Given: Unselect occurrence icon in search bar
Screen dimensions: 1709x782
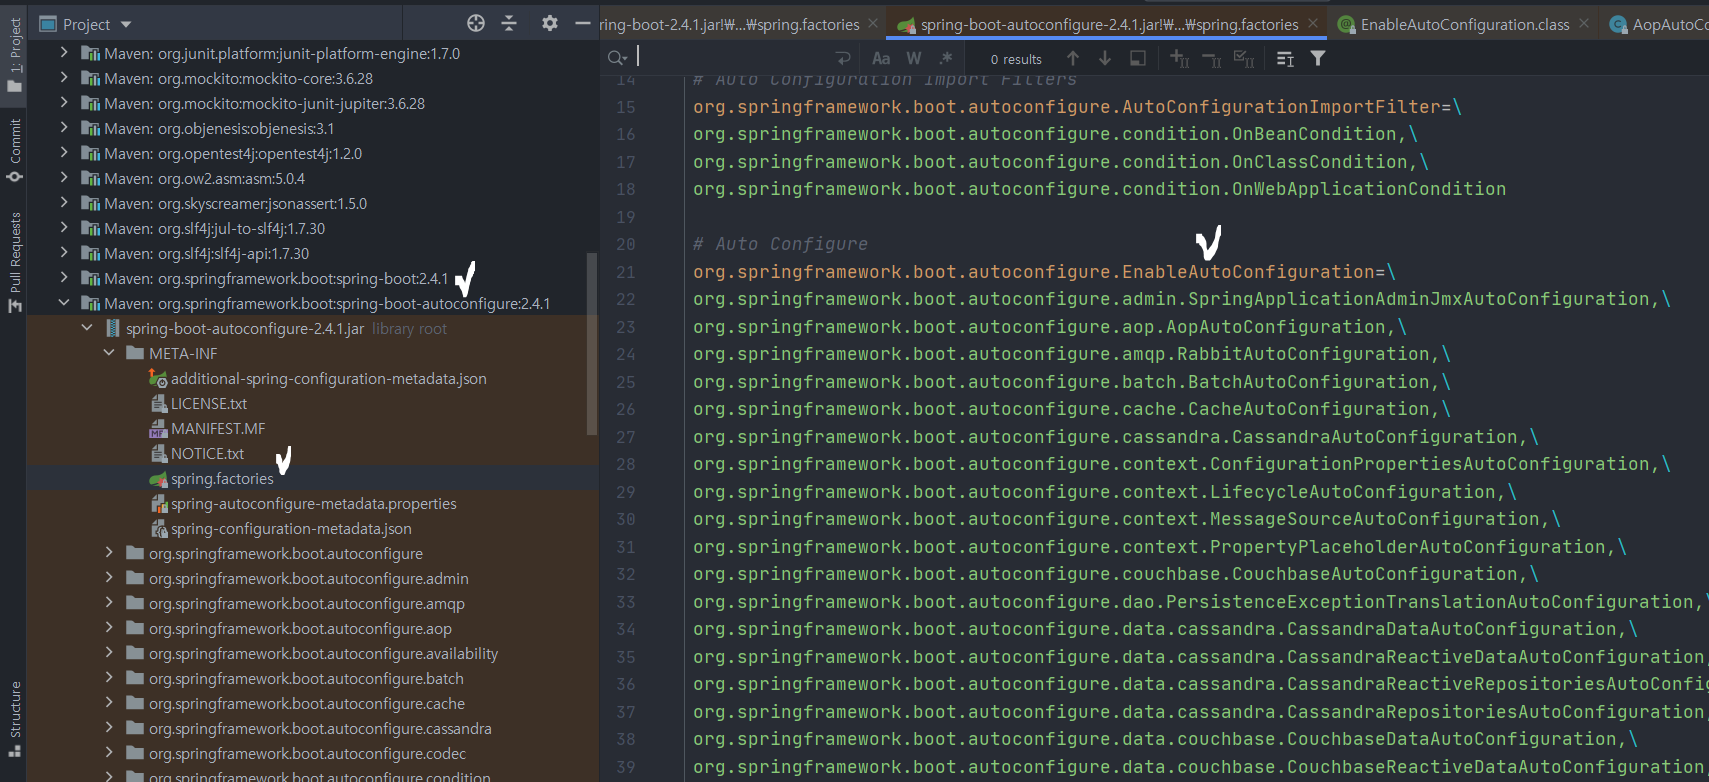Looking at the screenshot, I should point(1211,59).
